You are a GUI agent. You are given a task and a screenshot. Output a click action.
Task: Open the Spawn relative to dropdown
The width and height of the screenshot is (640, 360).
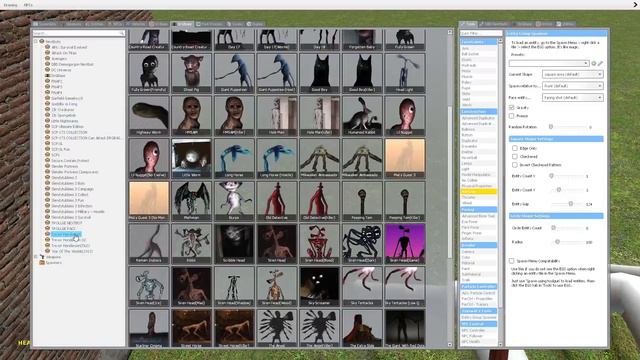click(572, 86)
